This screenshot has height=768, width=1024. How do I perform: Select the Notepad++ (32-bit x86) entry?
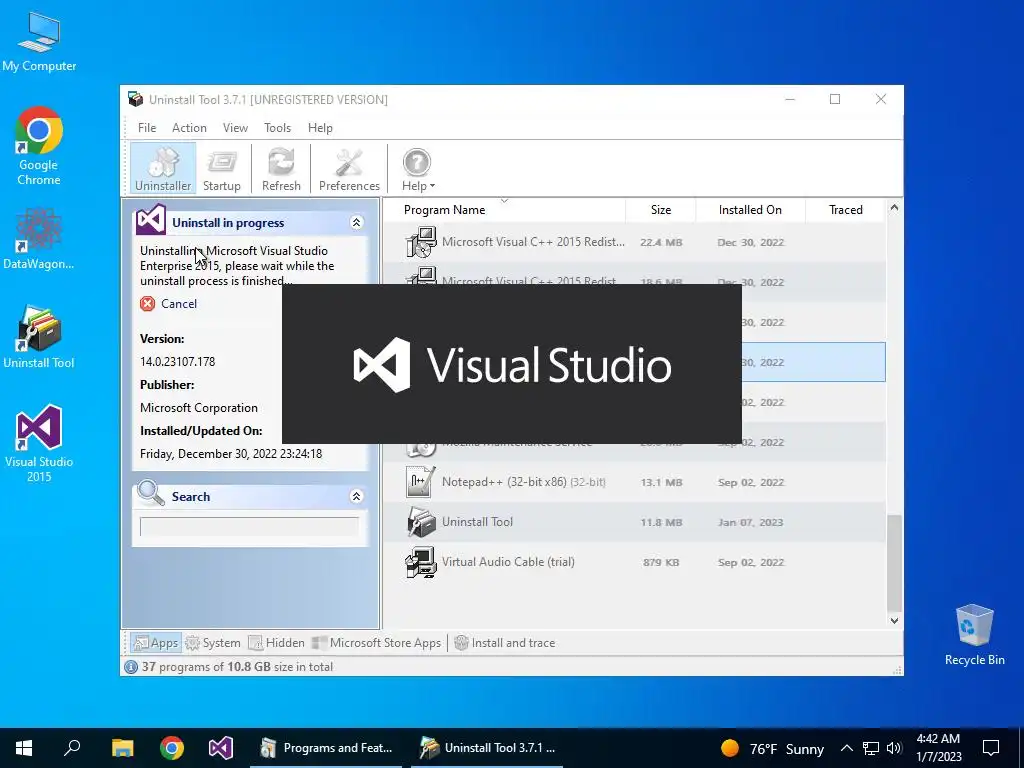coord(634,482)
